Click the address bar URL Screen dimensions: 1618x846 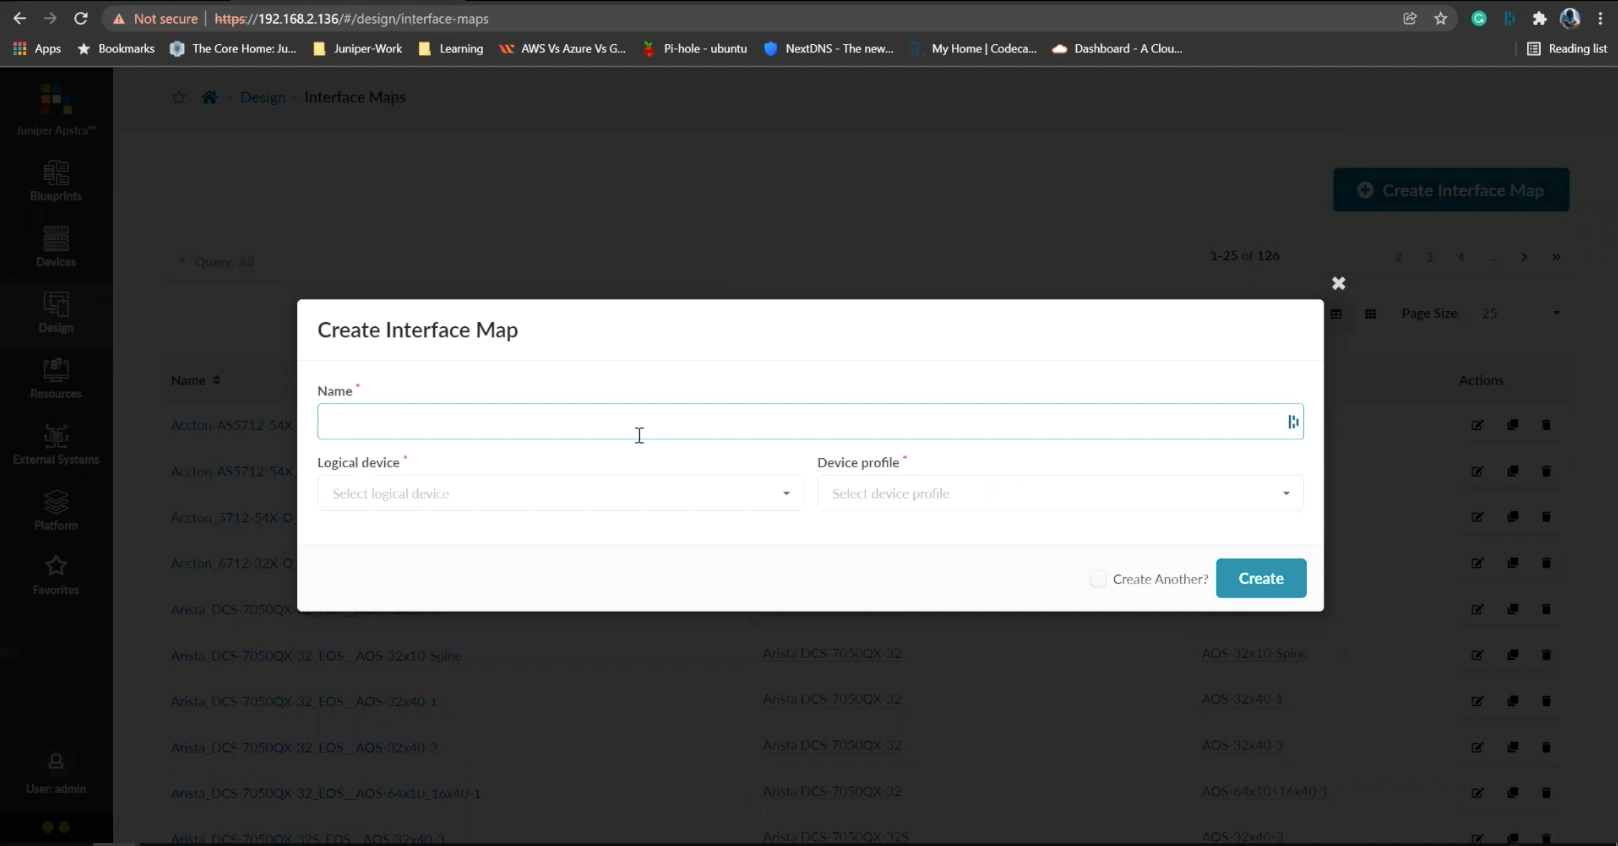(x=351, y=19)
